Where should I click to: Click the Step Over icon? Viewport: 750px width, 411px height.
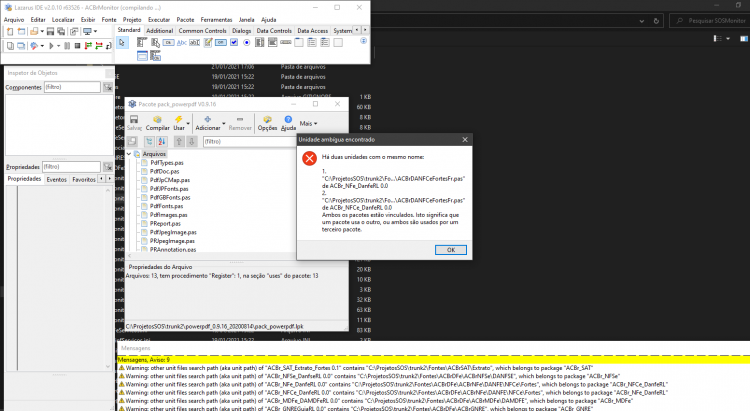click(x=99, y=46)
